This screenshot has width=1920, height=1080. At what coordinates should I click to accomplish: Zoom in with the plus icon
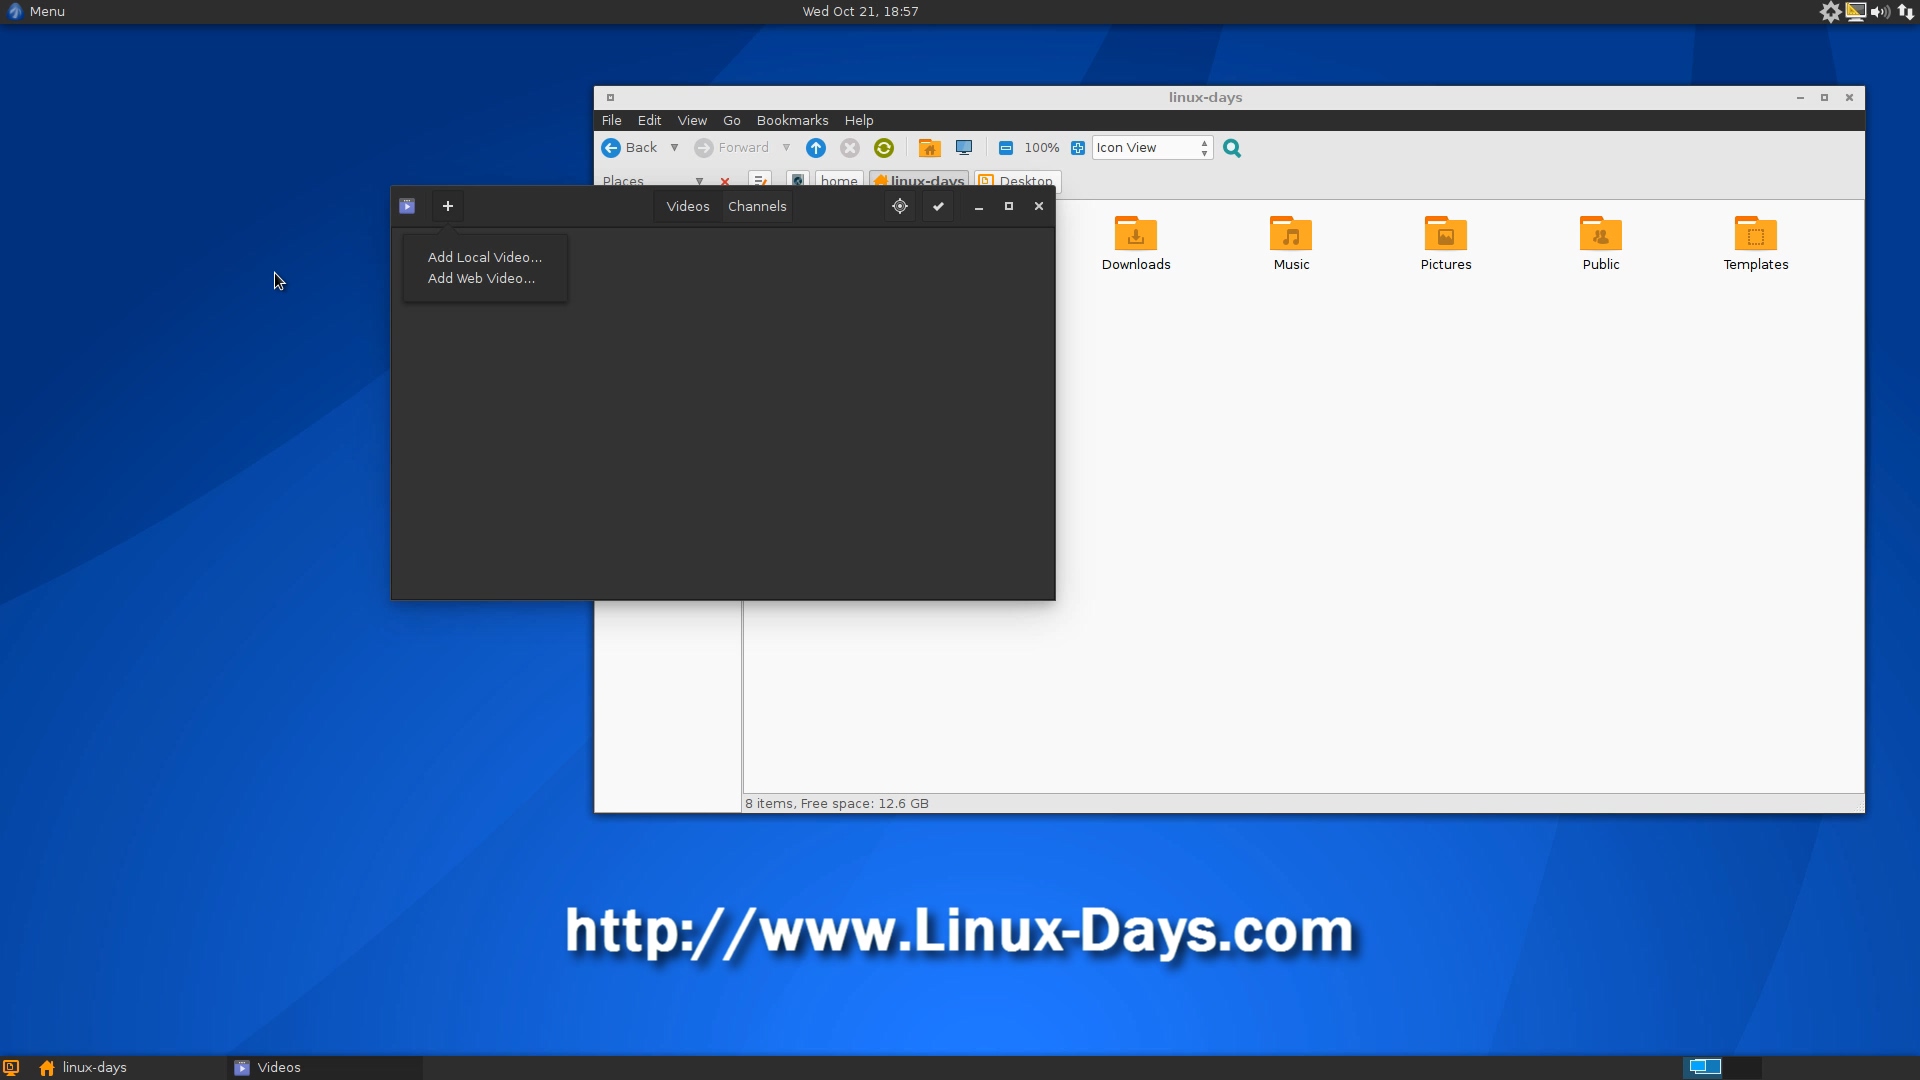point(1078,148)
